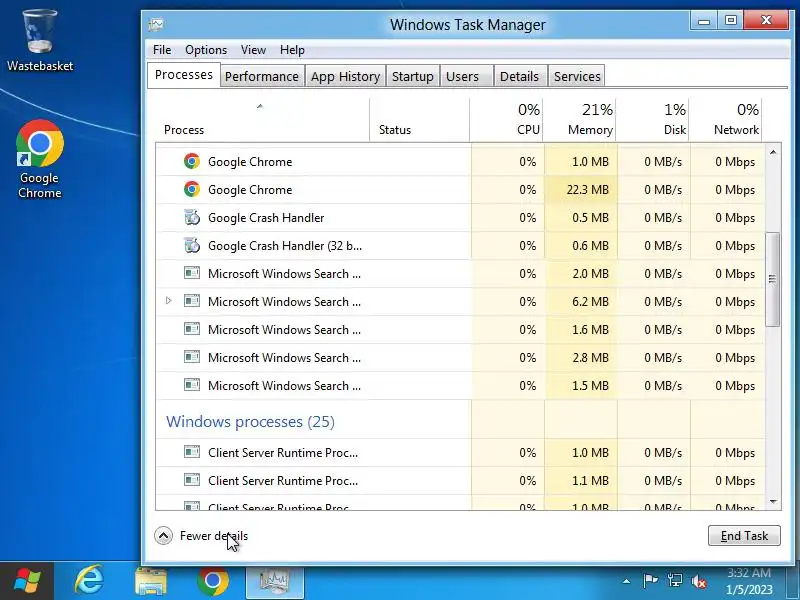The image size is (800, 600).
Task: Sort by the Status column header
Action: (419, 120)
